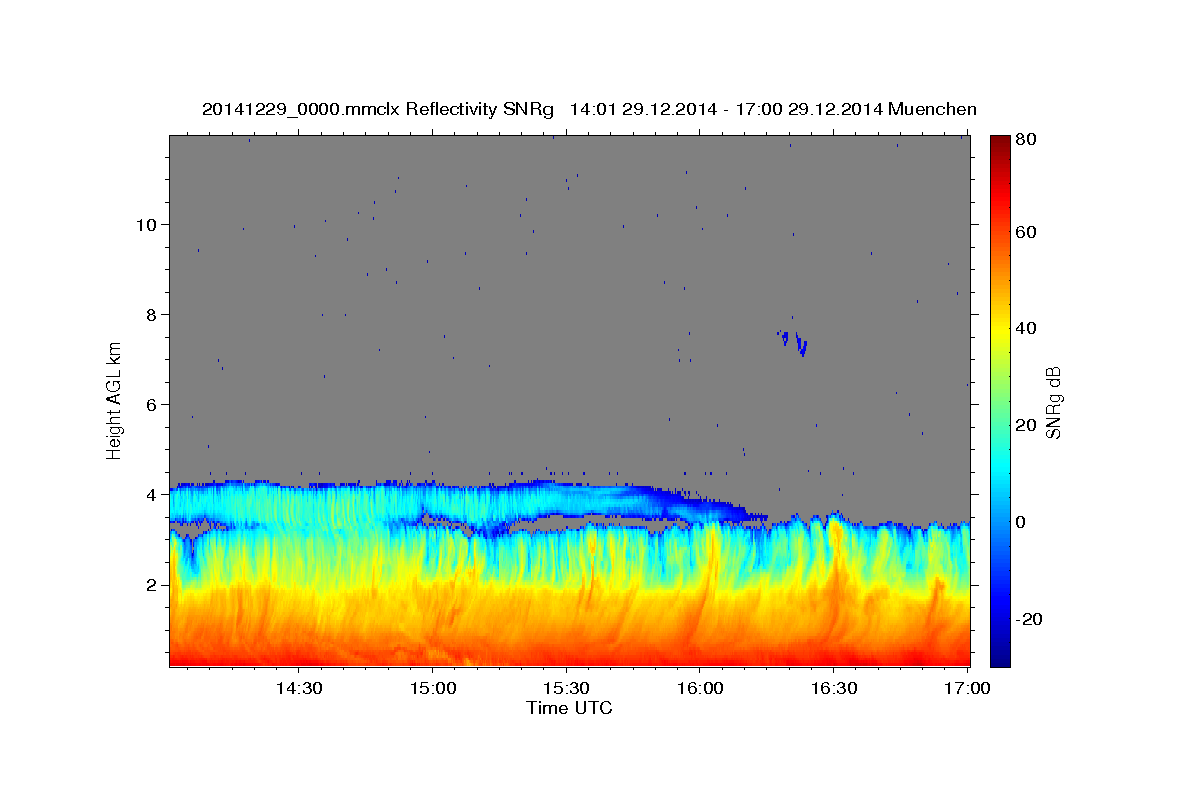The height and width of the screenshot is (800, 1200).
Task: Click the plot title text
Action: [589, 109]
